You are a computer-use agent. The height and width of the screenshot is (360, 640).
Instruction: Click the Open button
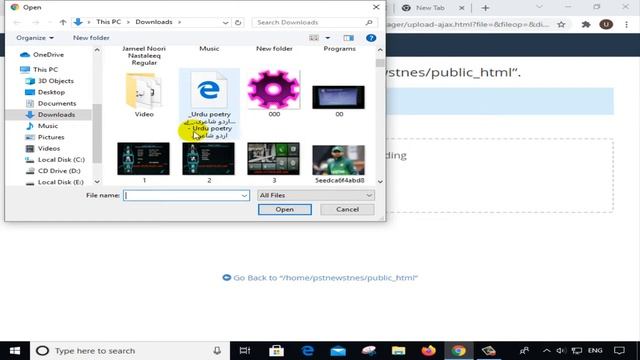(284, 209)
